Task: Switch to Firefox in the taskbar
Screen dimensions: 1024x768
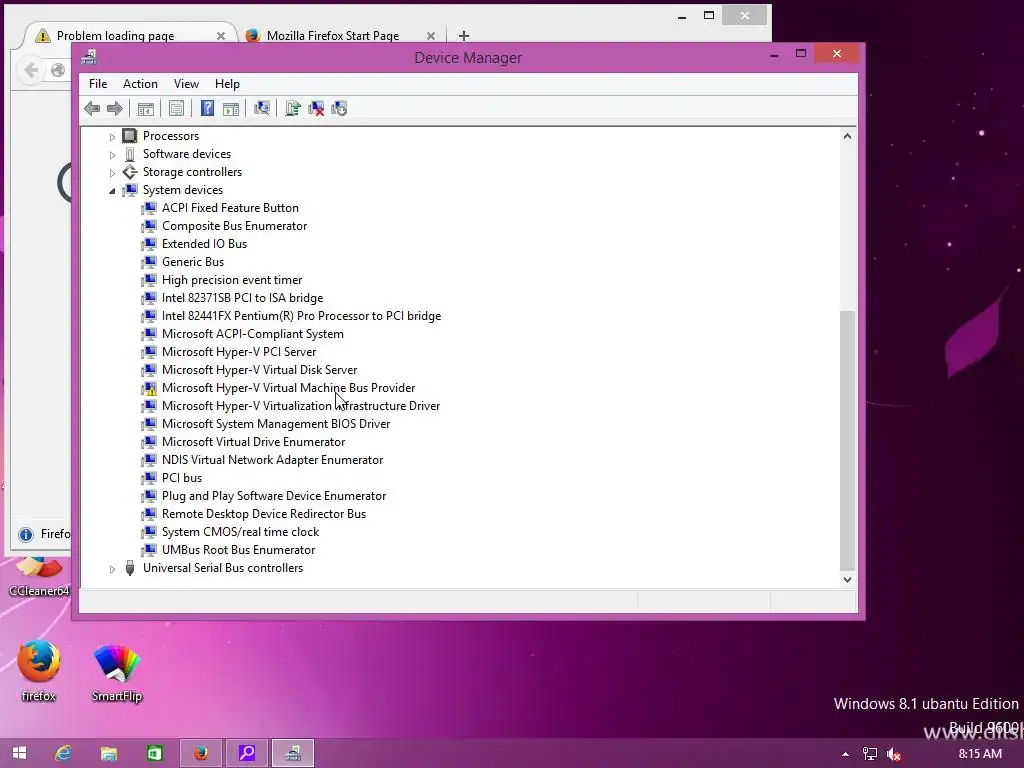Action: pyautogui.click(x=201, y=753)
